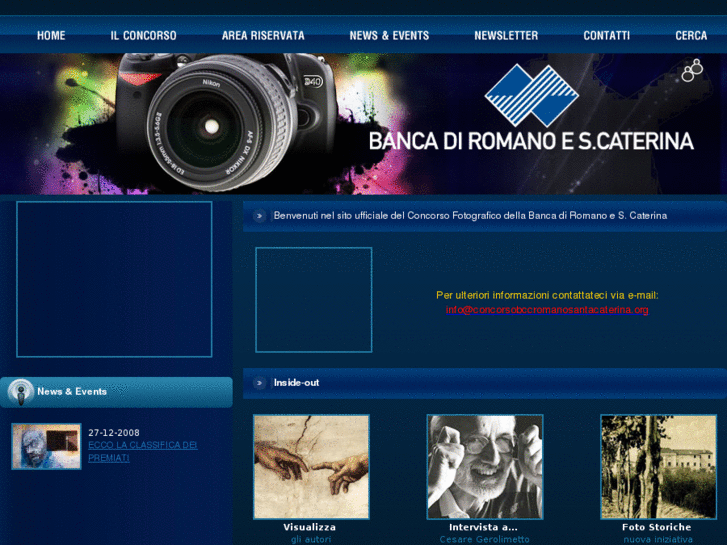Click the arrow icon beside Benvenuti text
Image resolution: width=727 pixels, height=545 pixels.
coord(260,216)
